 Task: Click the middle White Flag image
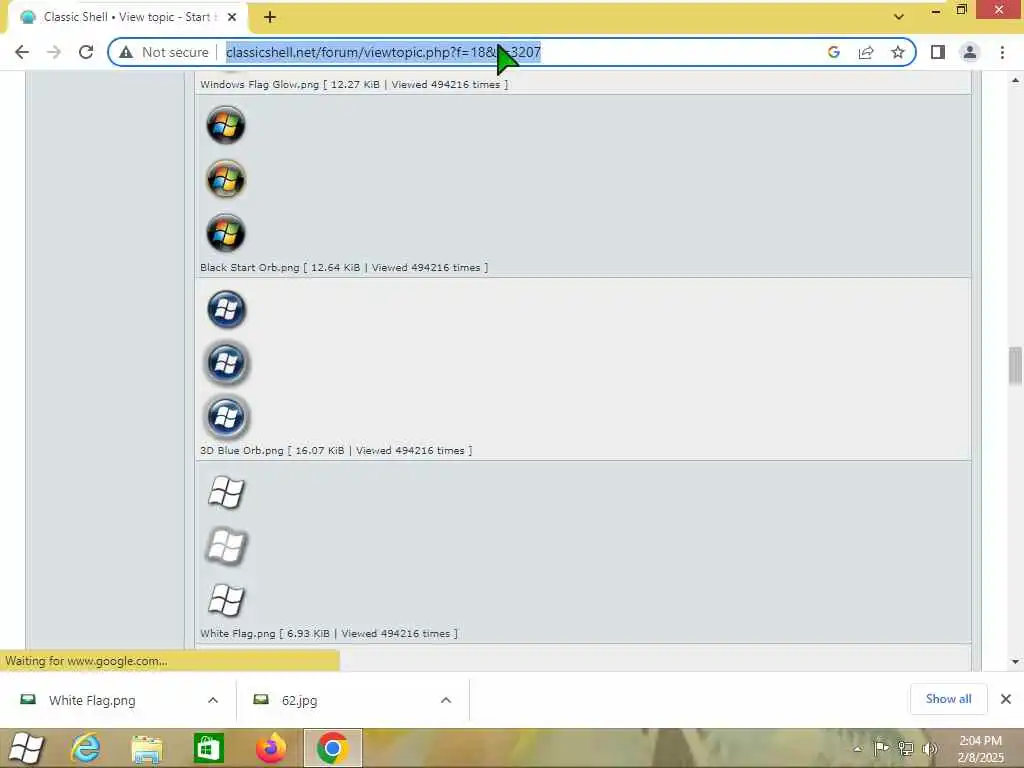pyautogui.click(x=227, y=547)
